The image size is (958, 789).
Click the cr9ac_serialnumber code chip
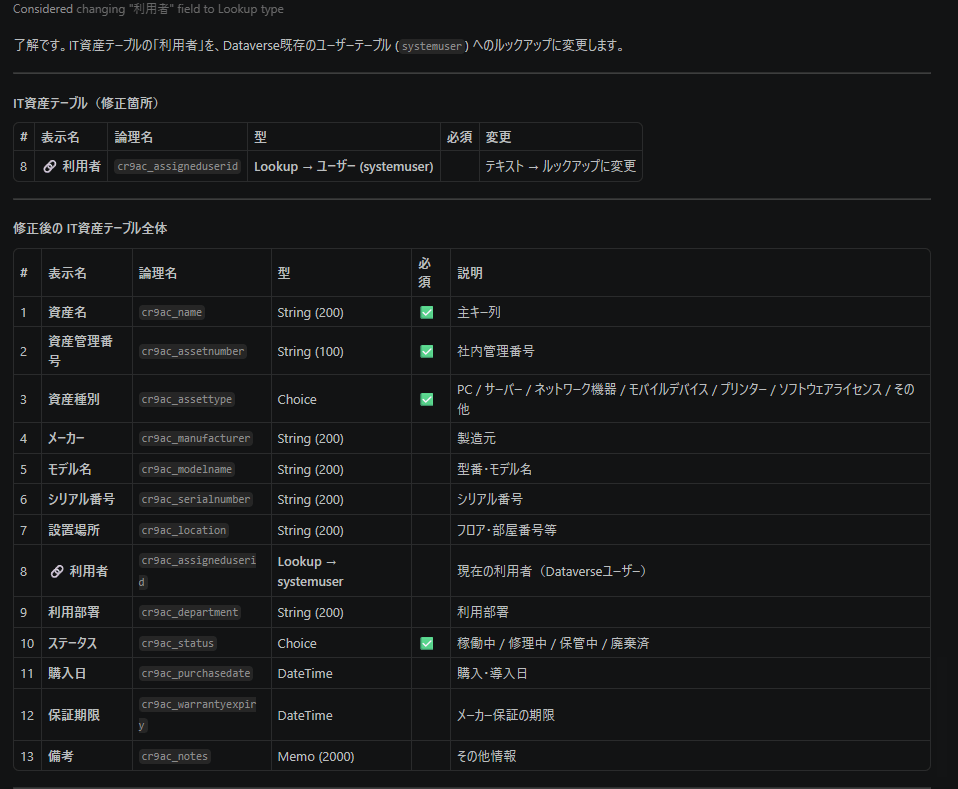(x=196, y=499)
